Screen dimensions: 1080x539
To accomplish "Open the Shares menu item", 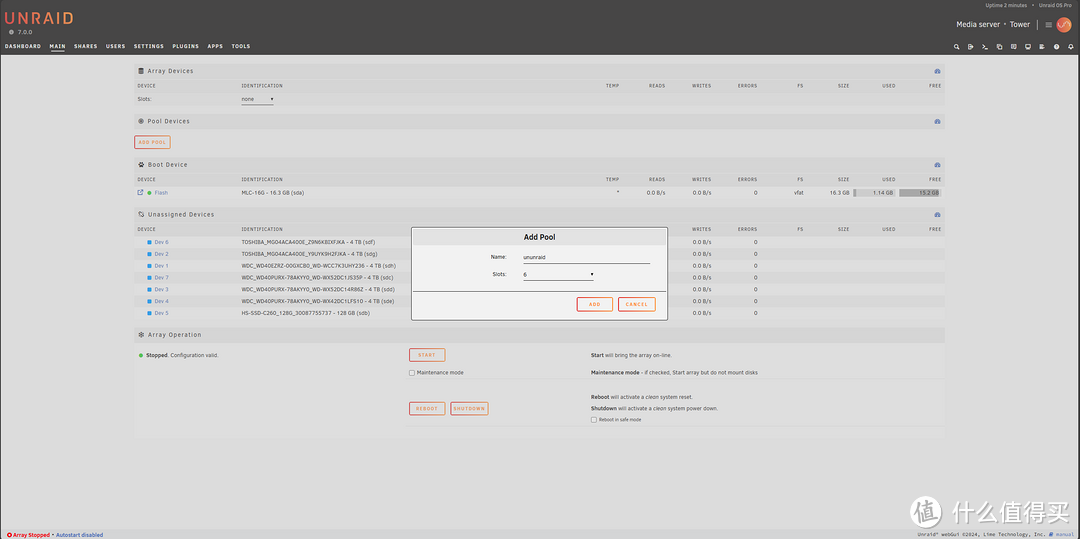I will [x=85, y=47].
